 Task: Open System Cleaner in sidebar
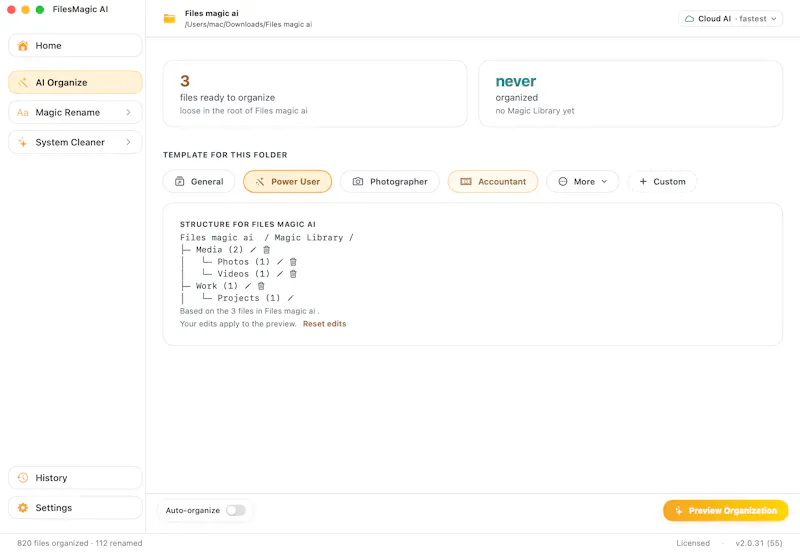(75, 142)
